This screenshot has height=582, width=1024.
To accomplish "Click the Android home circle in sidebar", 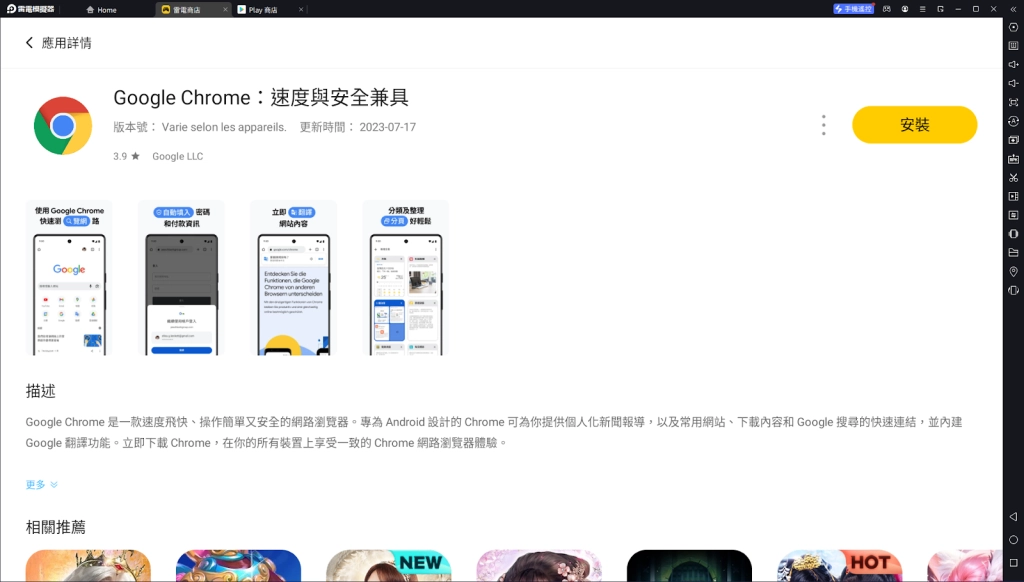I will pos(1014,540).
